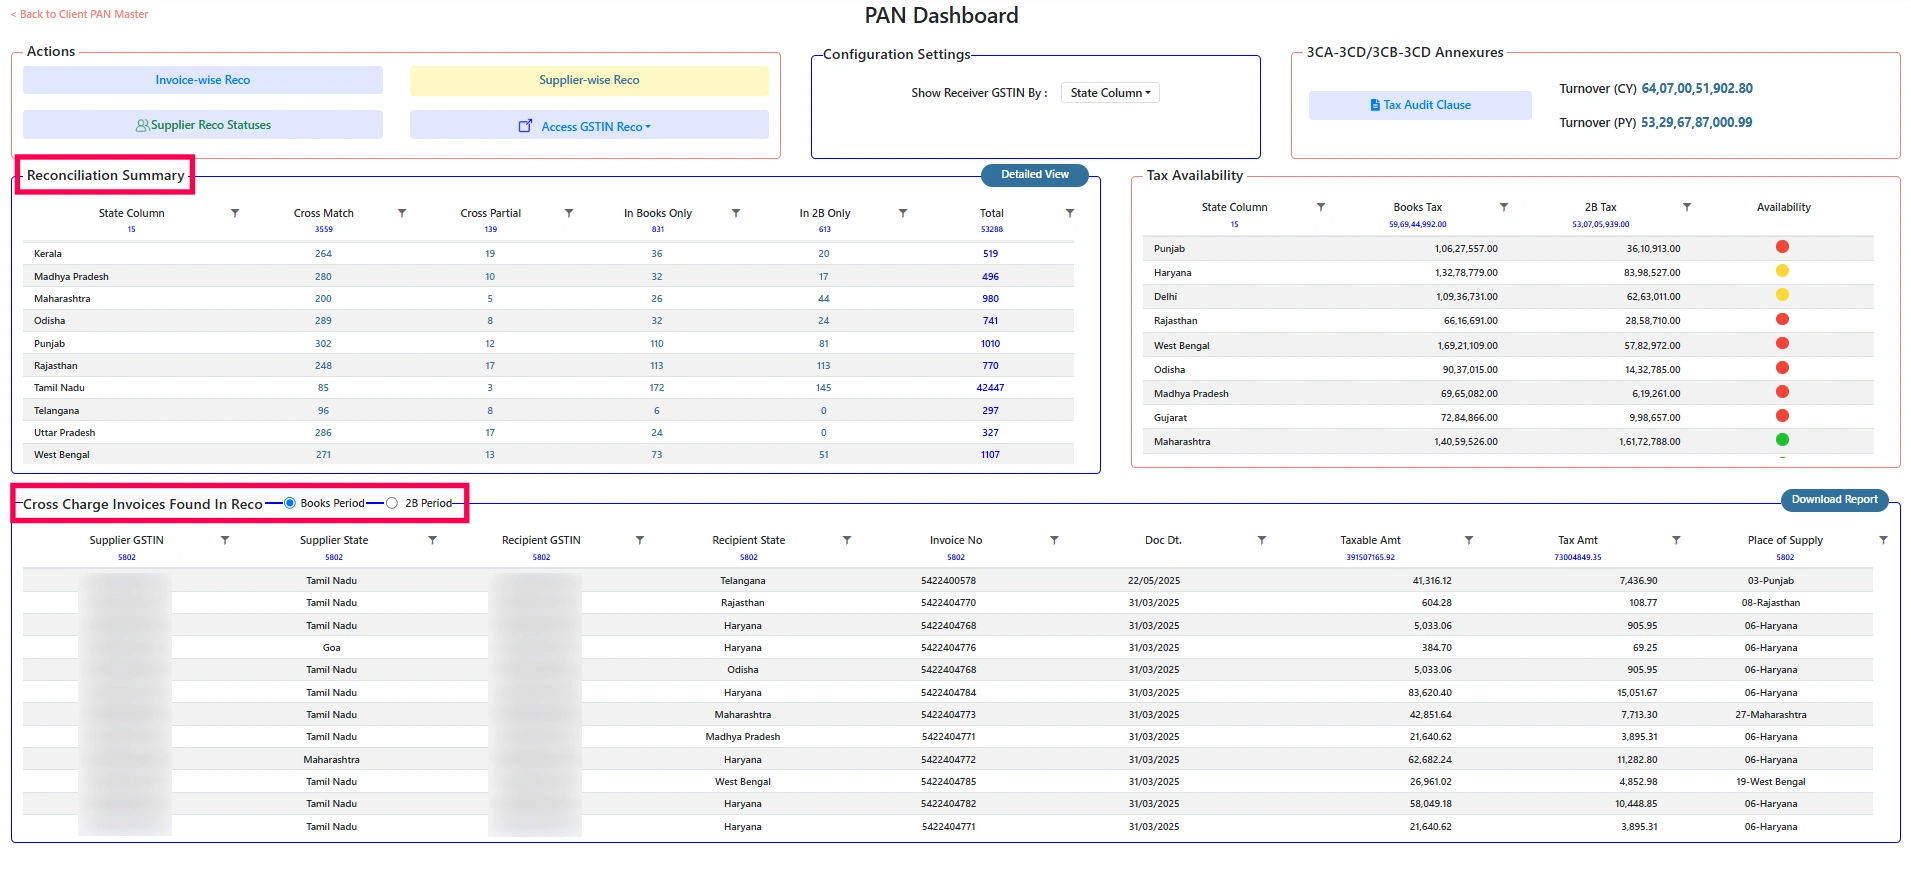Open Cross Match column filter
The width and height of the screenshot is (1911, 873).
[x=402, y=213]
